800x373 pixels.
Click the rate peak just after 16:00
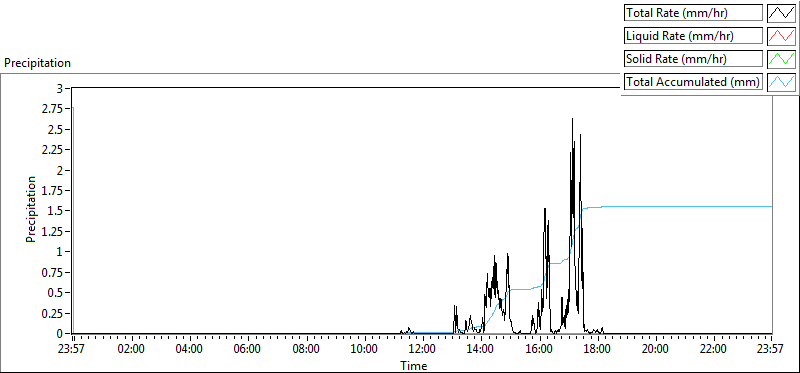point(545,209)
